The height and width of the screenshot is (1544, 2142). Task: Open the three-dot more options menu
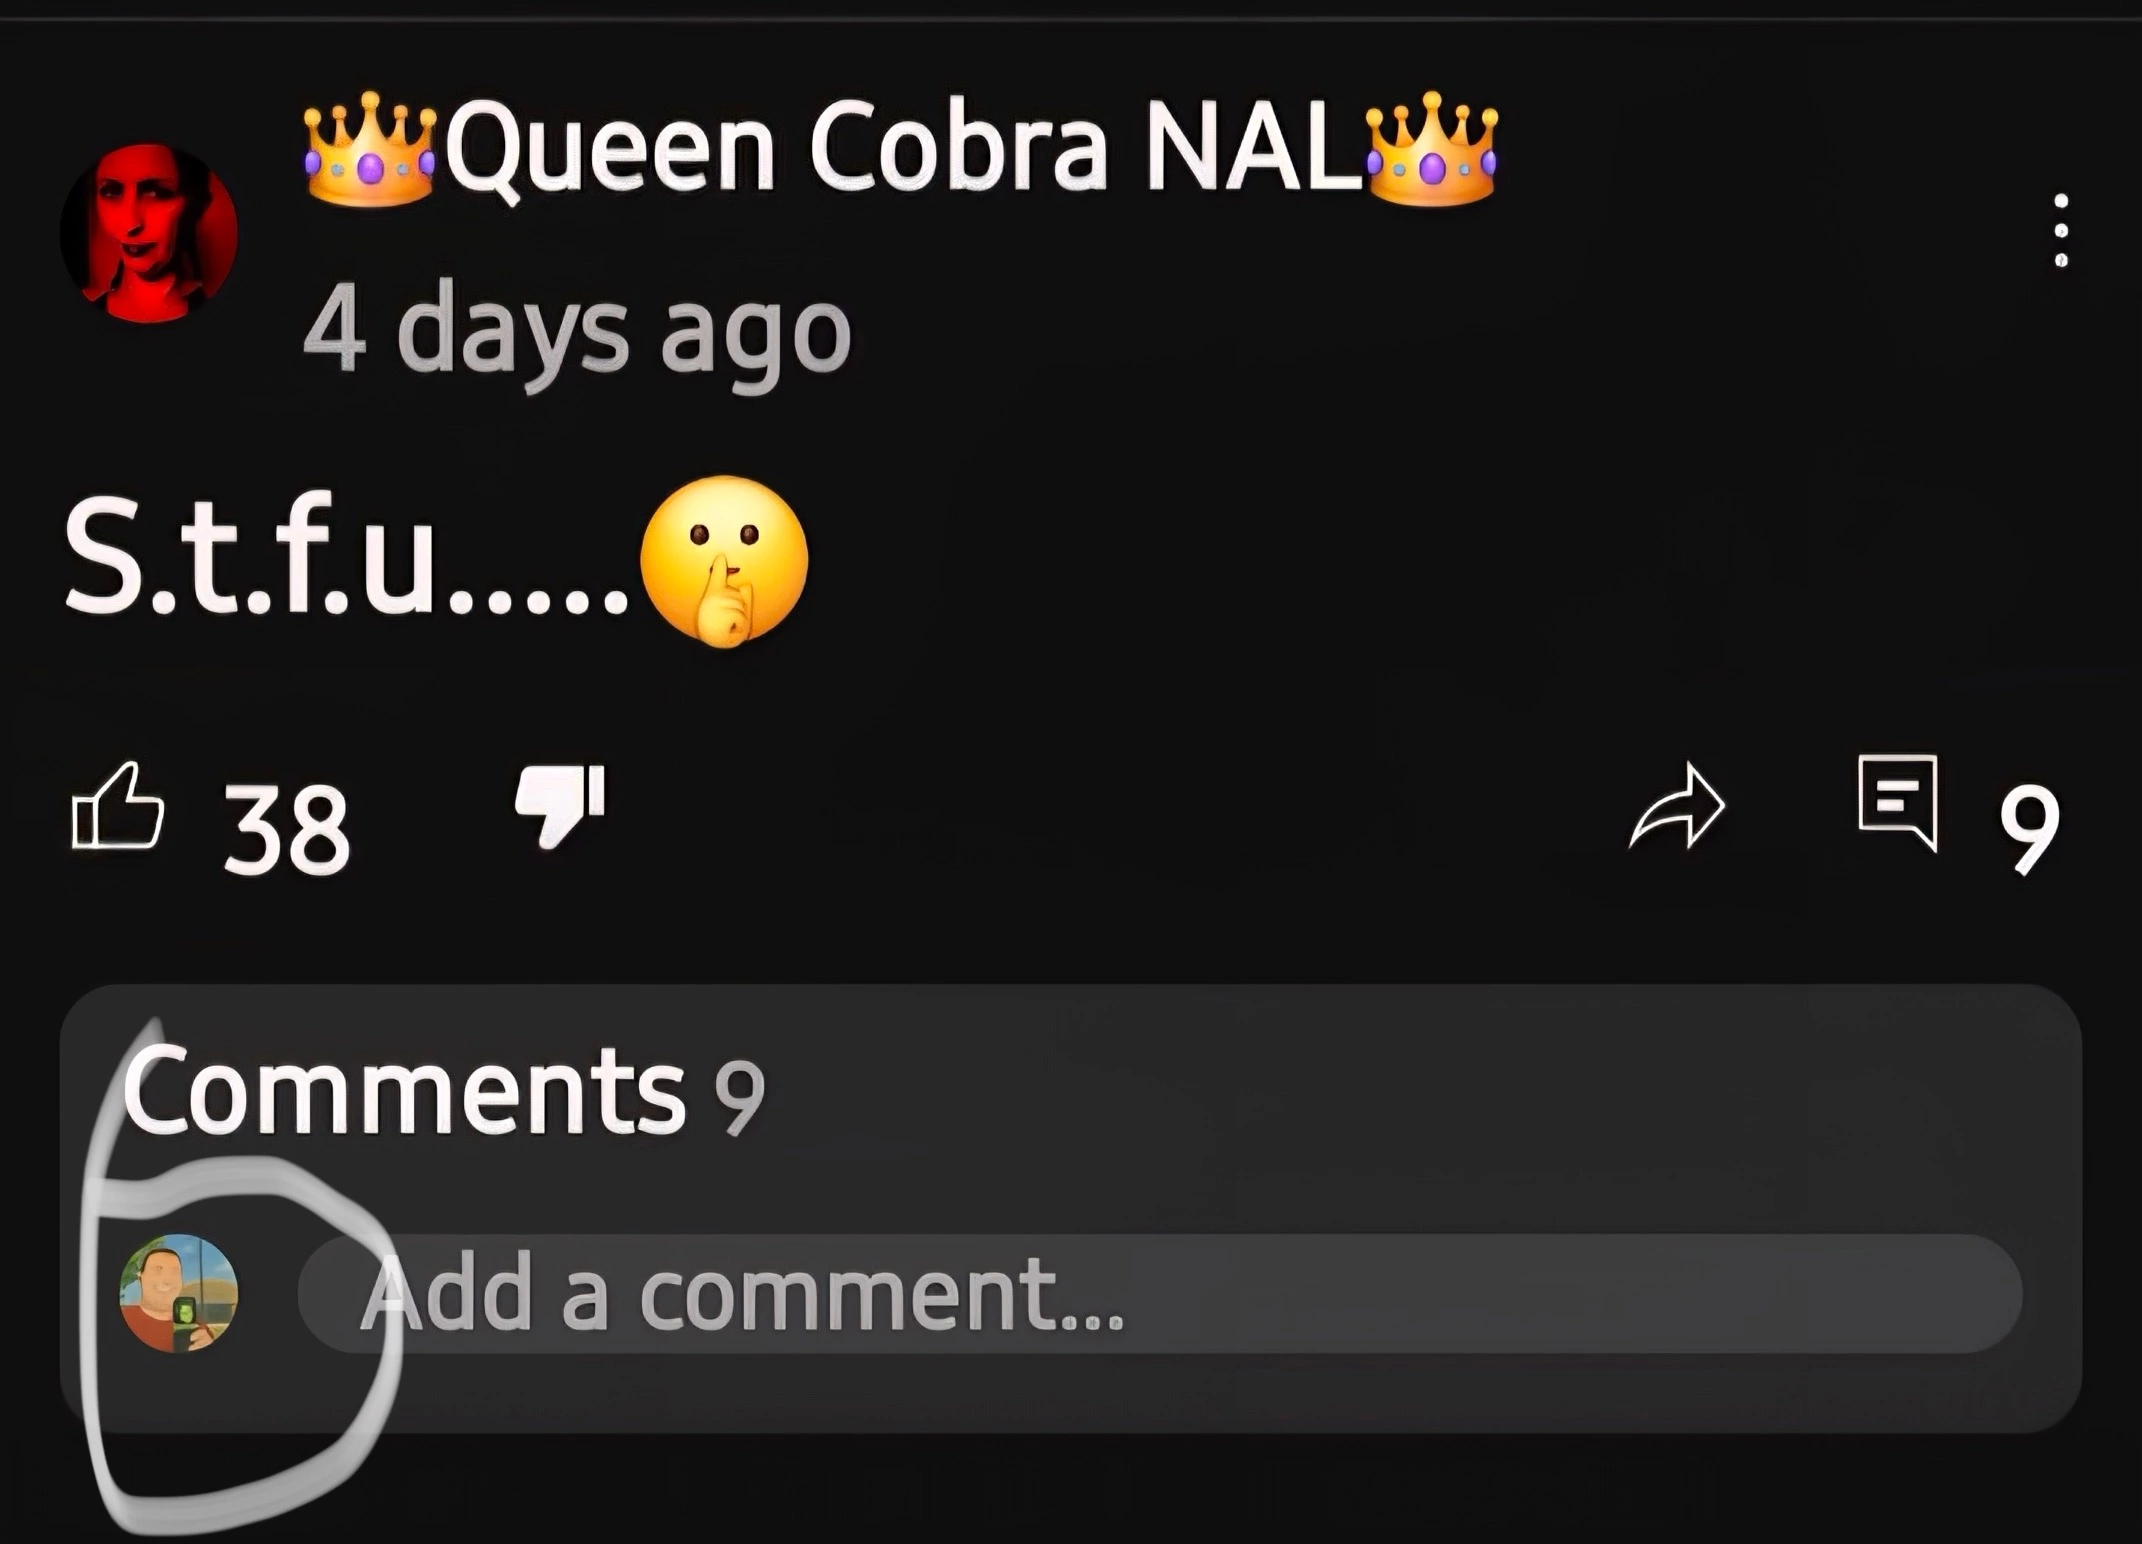pos(2061,230)
